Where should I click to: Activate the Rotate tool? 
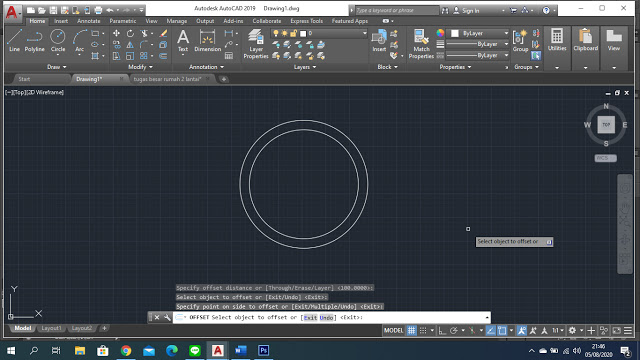click(130, 33)
